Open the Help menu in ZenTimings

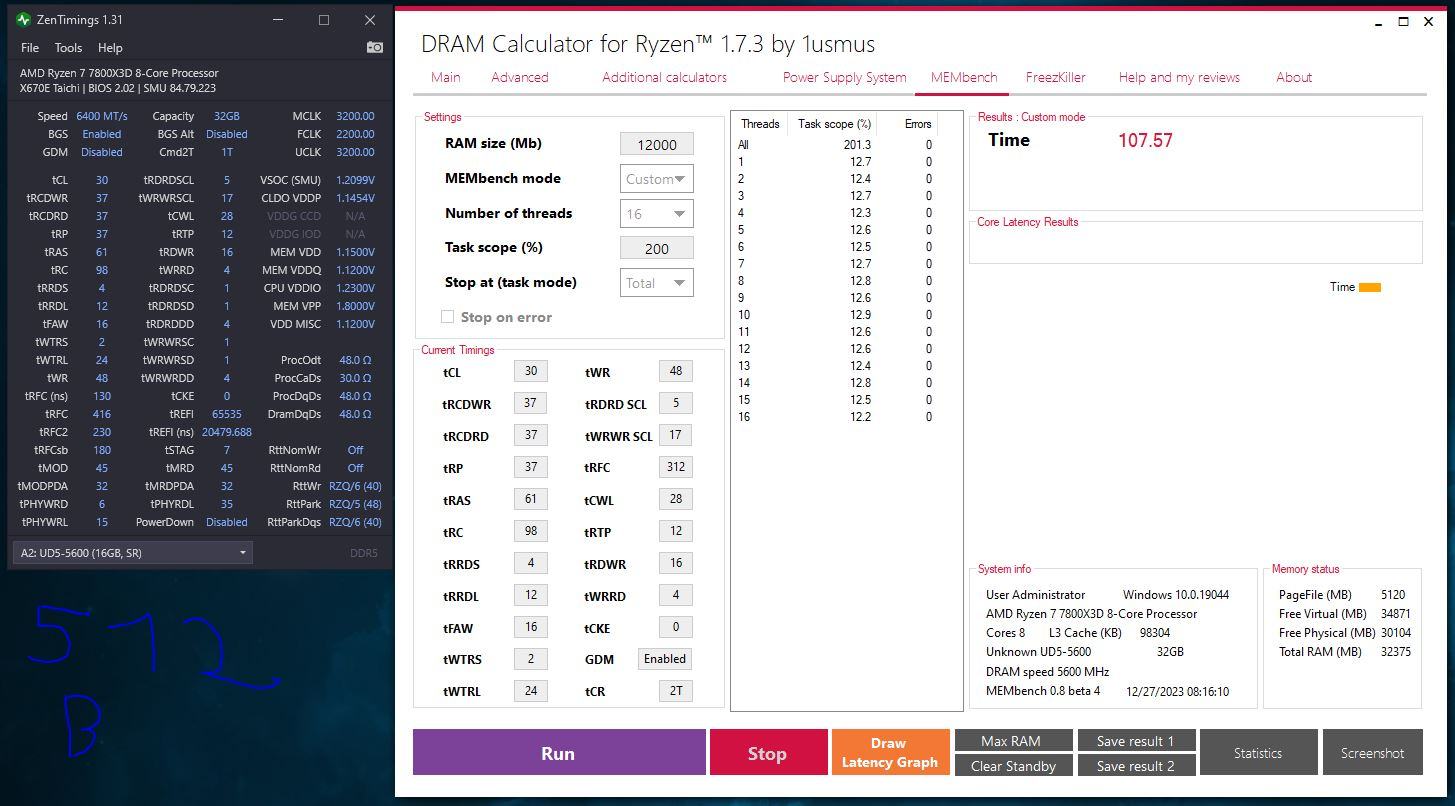point(110,47)
